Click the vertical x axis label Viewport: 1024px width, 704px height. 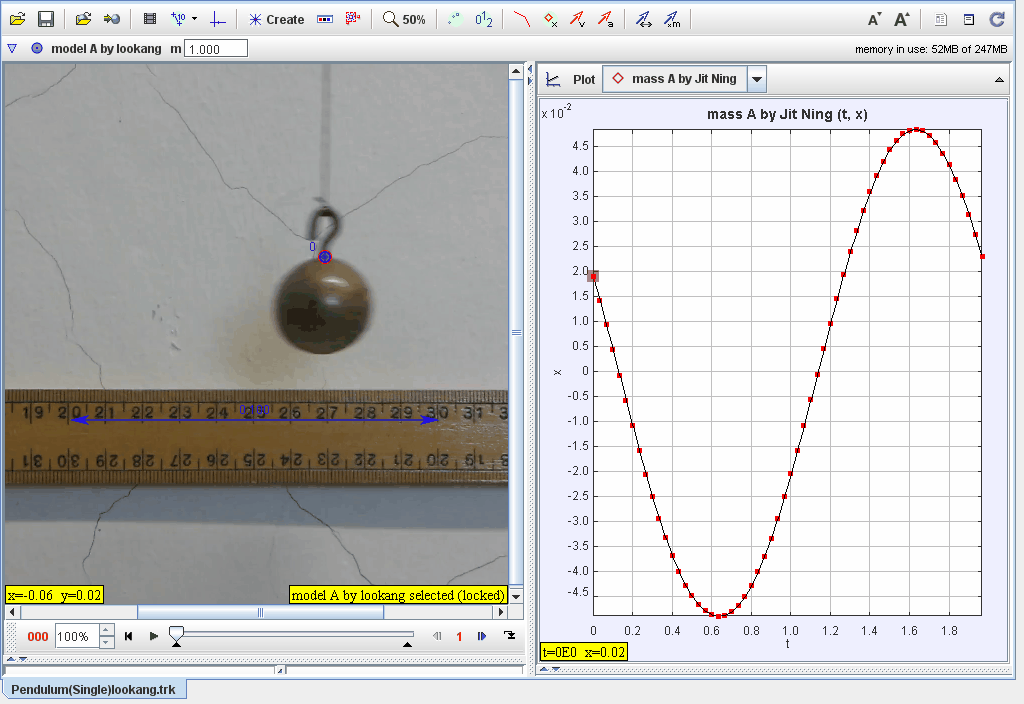point(557,372)
